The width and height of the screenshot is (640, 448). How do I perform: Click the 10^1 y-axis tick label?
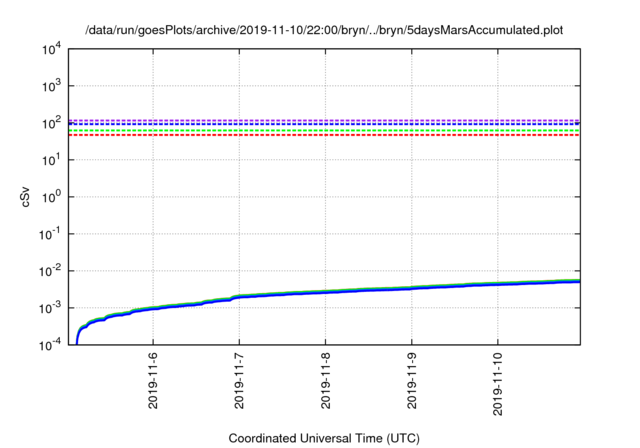51,160
